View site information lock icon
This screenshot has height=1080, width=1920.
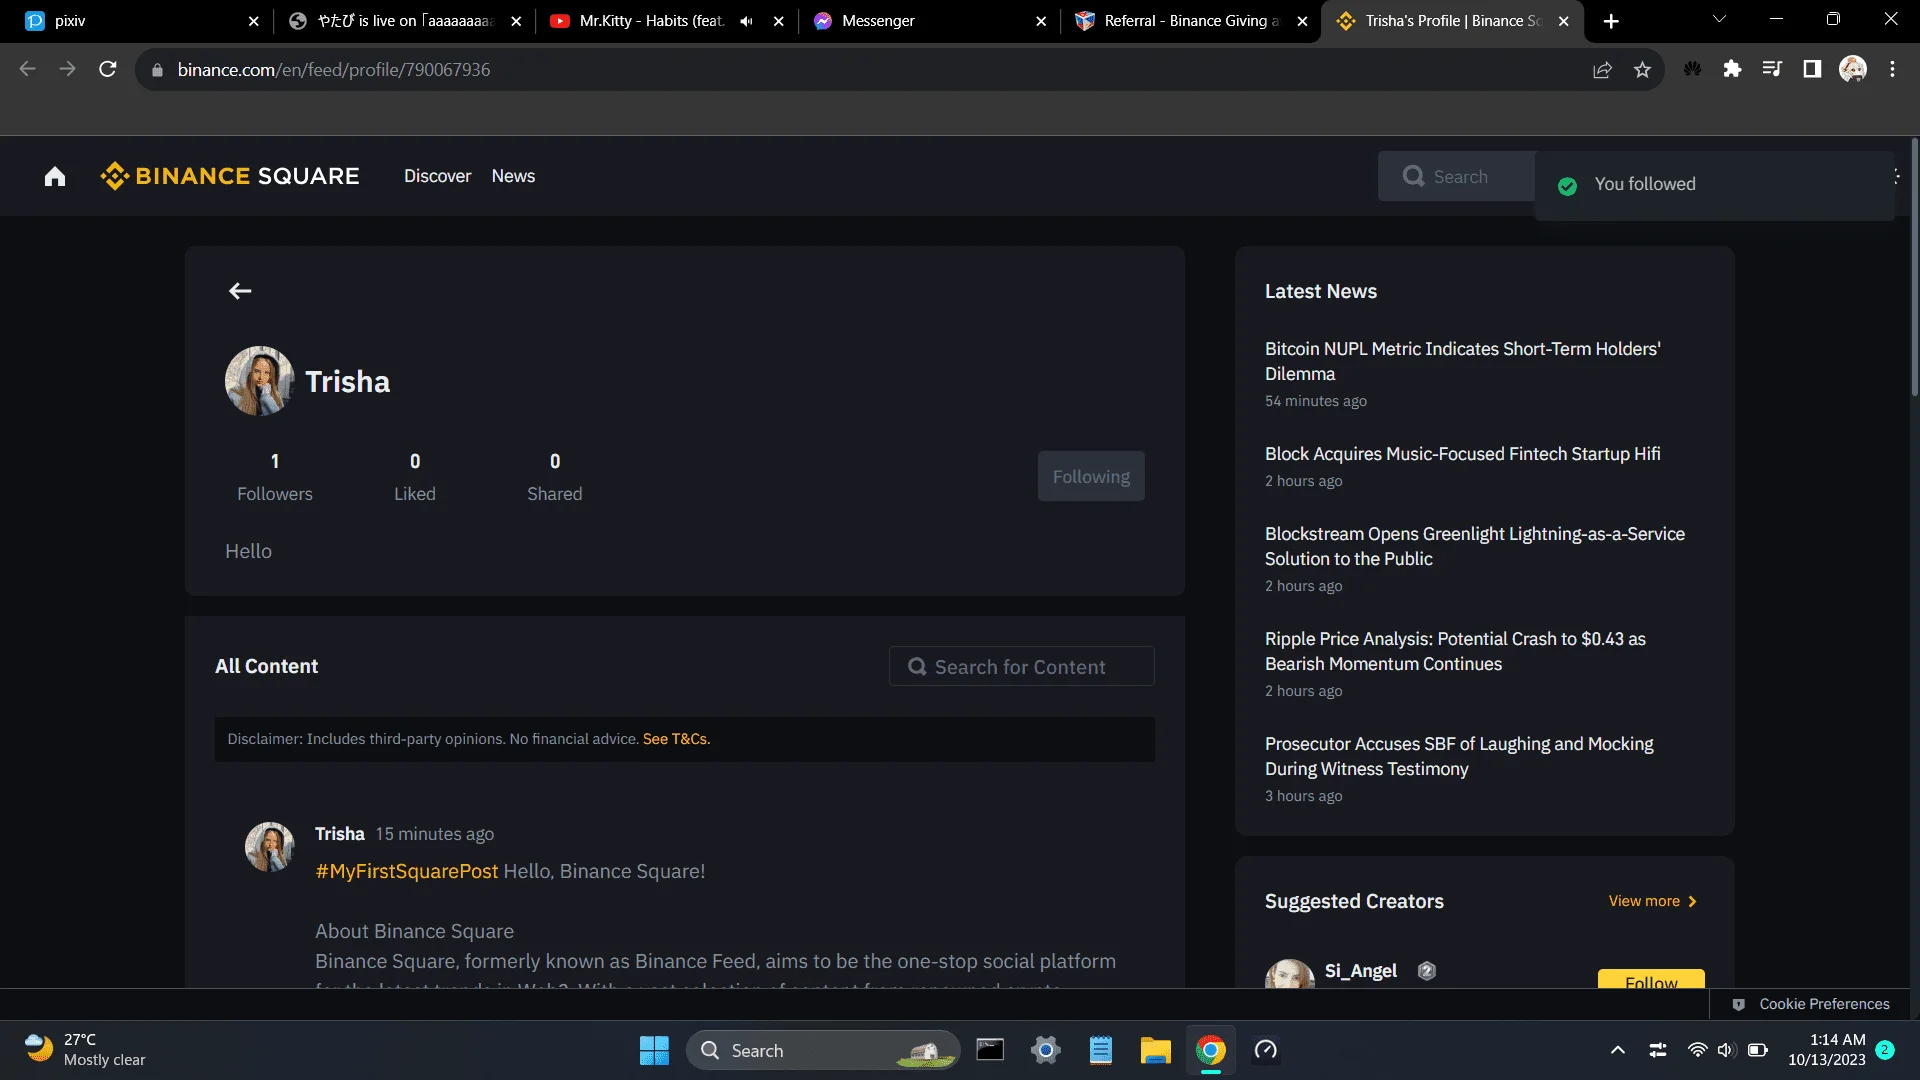tap(157, 70)
